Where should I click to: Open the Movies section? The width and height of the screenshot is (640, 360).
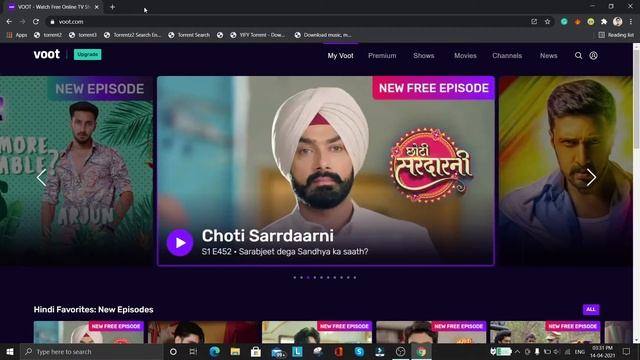click(465, 56)
